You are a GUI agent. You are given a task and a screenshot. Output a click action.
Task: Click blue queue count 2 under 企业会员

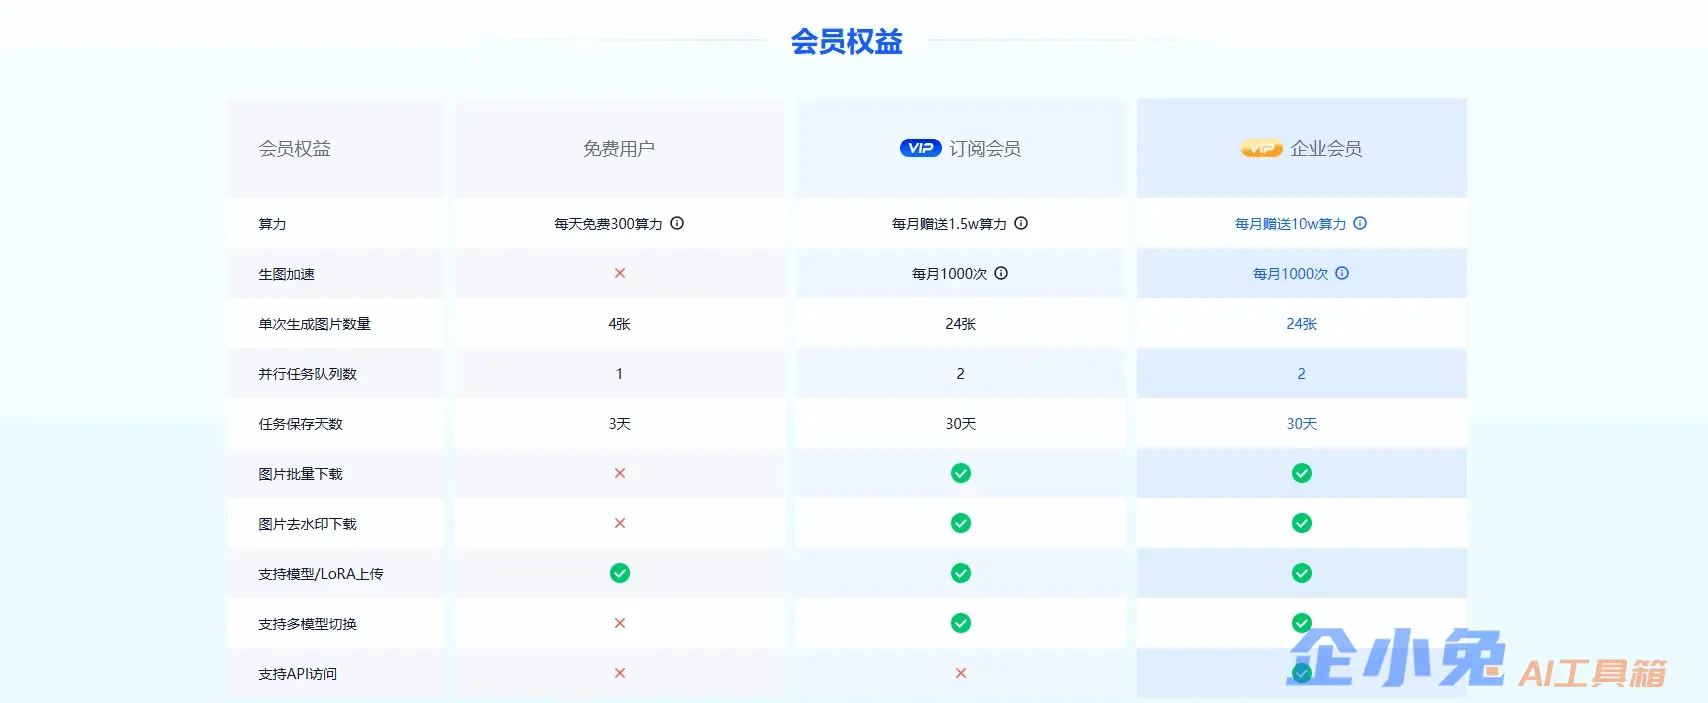(1302, 374)
